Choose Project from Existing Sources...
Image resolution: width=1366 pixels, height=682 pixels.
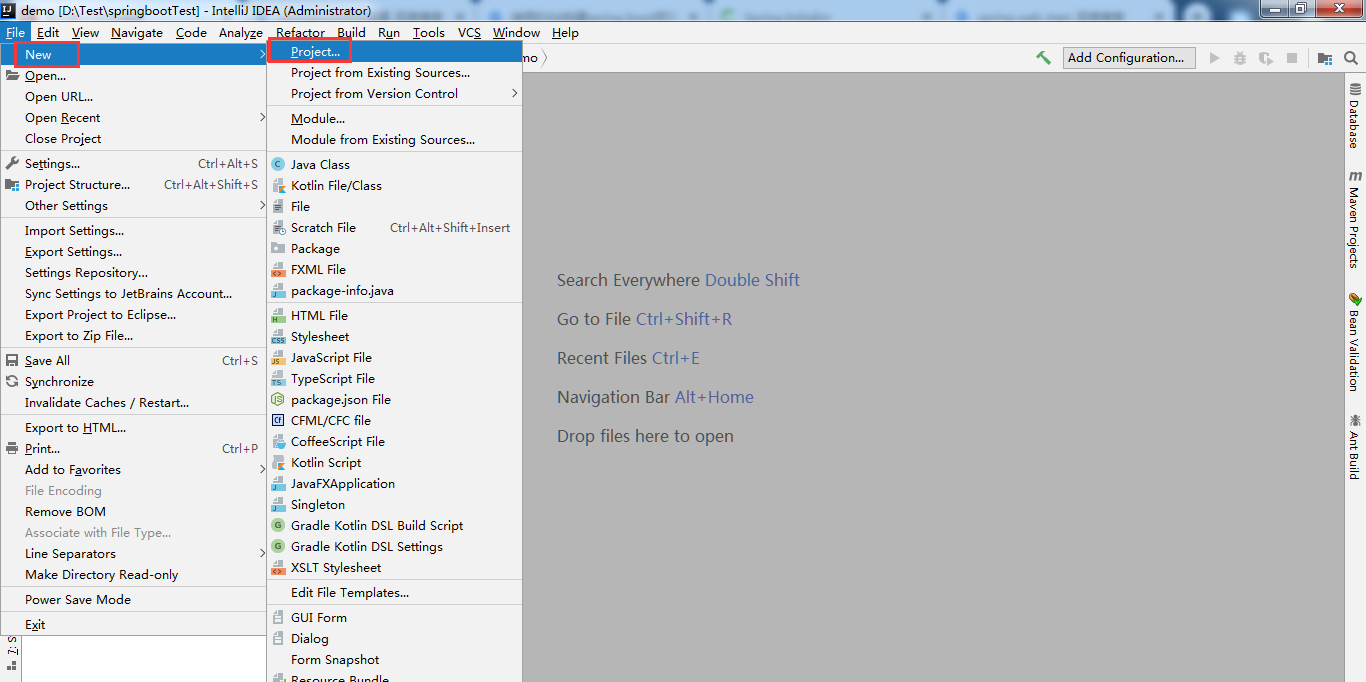(x=394, y=72)
